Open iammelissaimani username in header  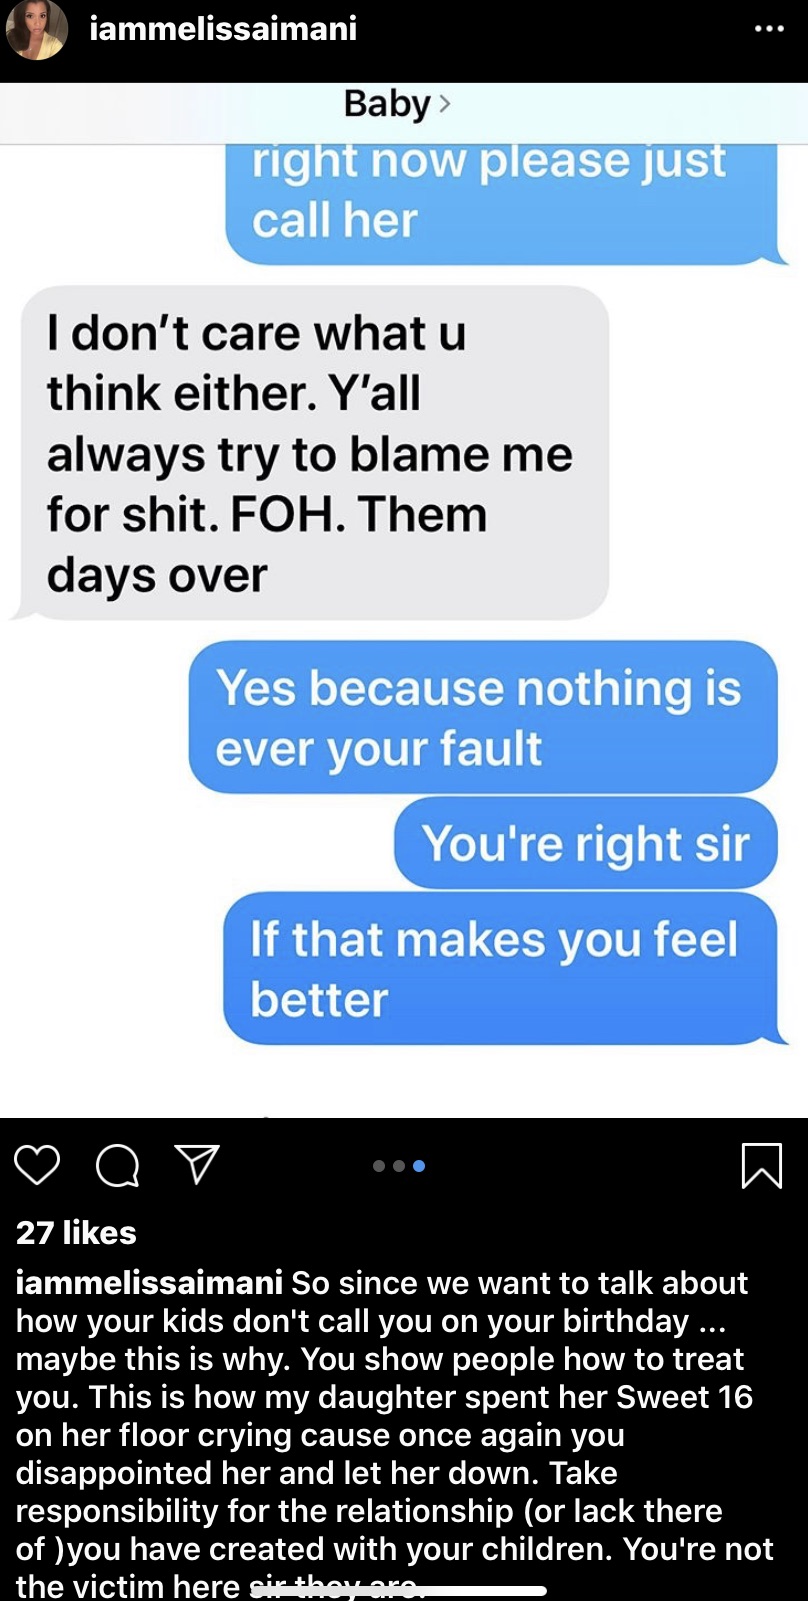coord(223,28)
